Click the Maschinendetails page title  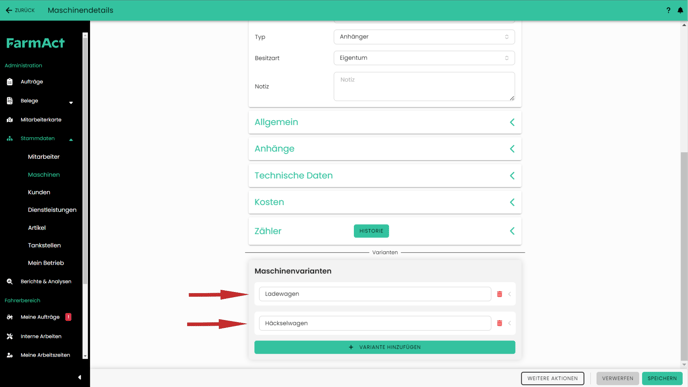tap(80, 10)
